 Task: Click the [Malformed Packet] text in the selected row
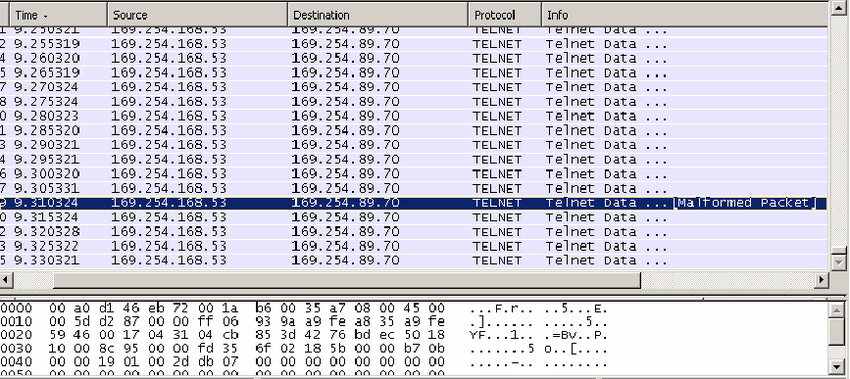click(744, 203)
